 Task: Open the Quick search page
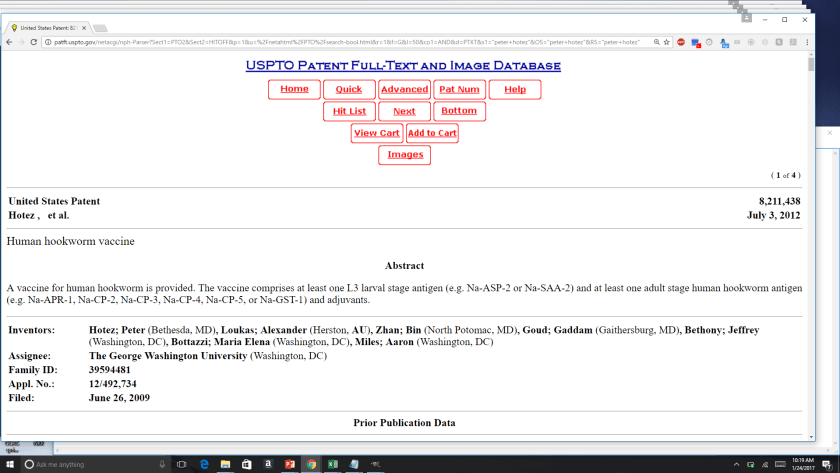[349, 89]
